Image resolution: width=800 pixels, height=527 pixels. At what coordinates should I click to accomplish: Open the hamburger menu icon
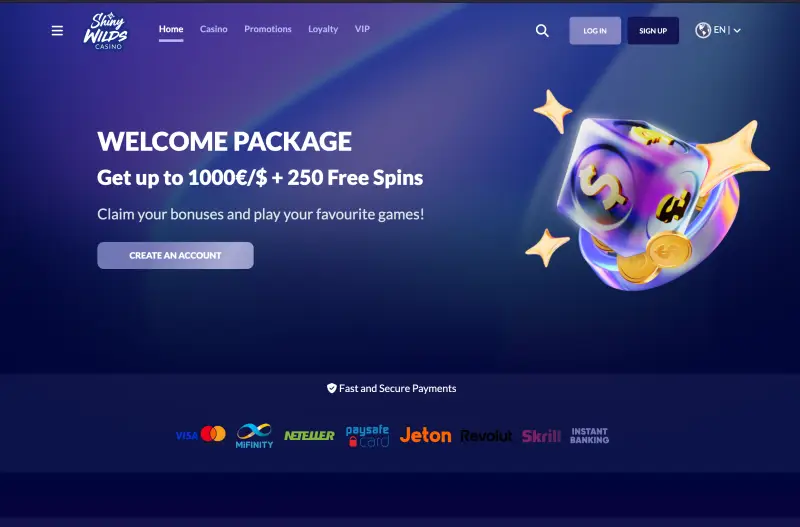point(57,31)
